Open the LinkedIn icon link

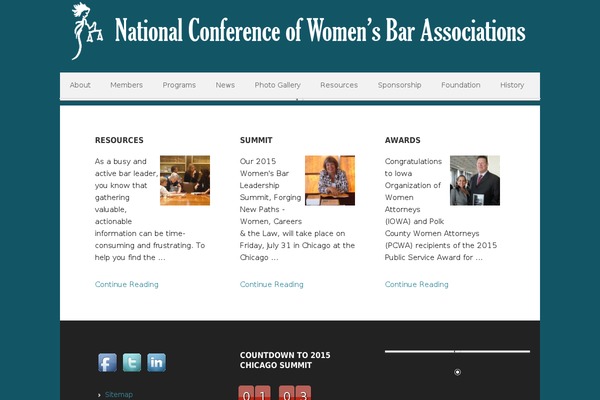coord(157,362)
